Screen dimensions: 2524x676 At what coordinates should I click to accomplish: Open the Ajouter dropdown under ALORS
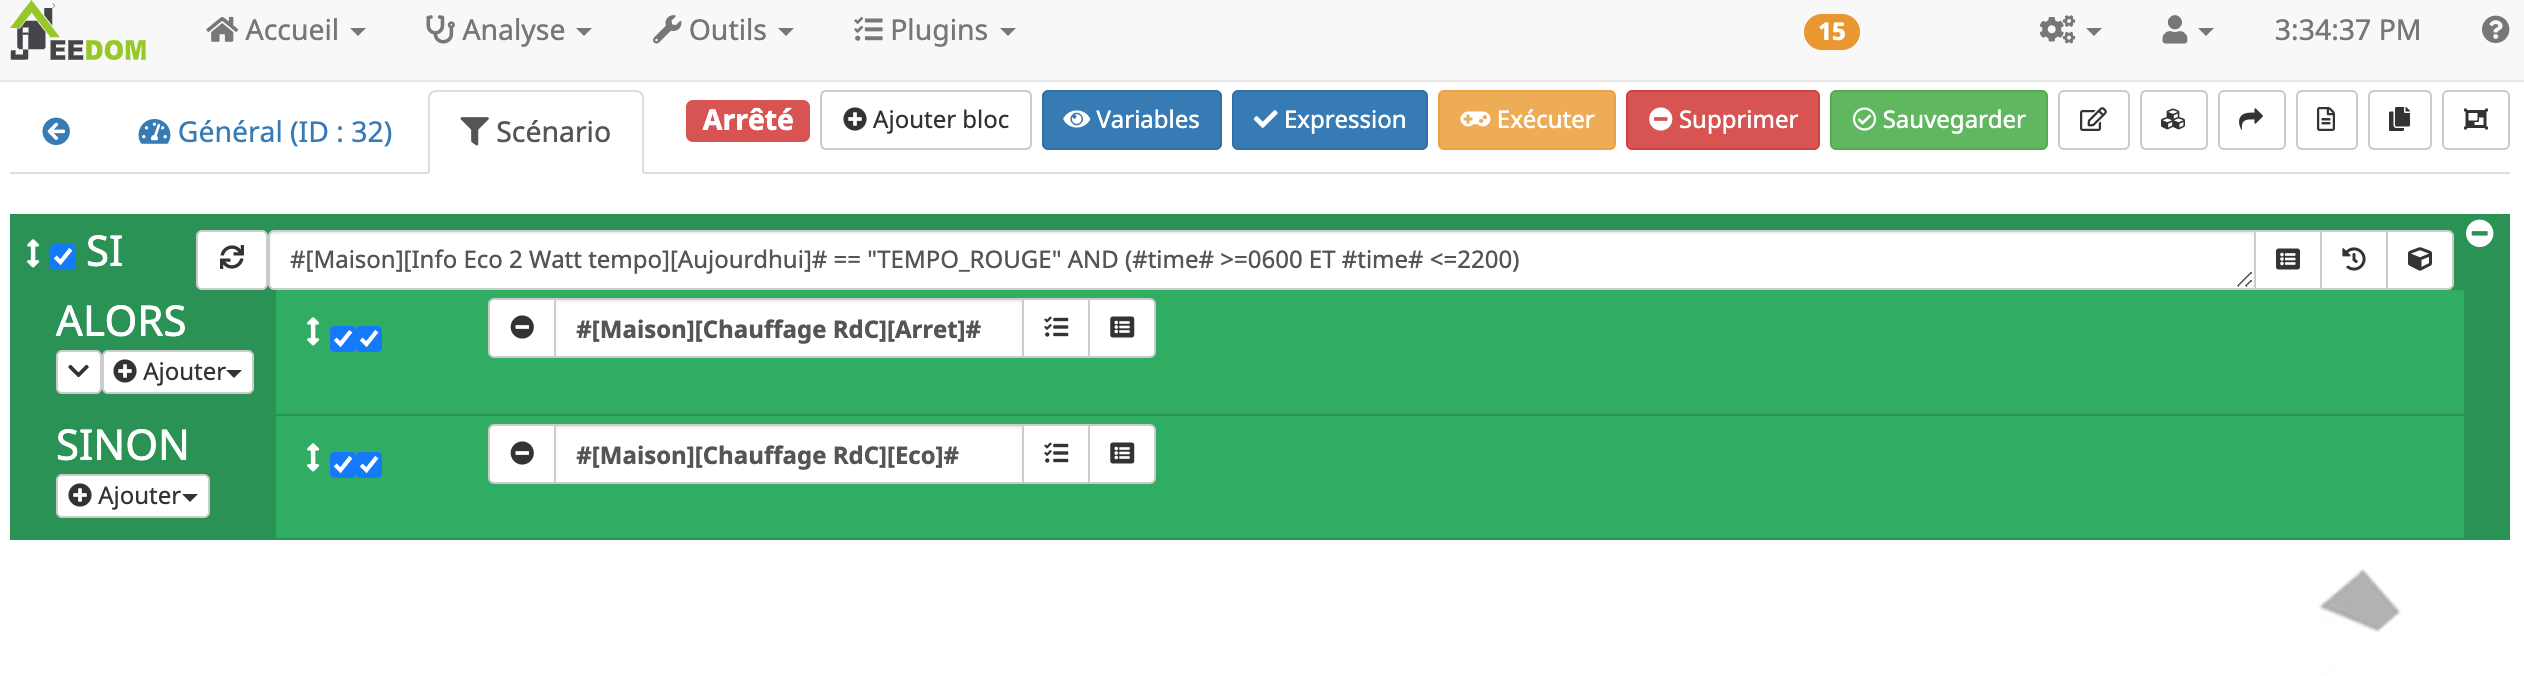point(179,372)
